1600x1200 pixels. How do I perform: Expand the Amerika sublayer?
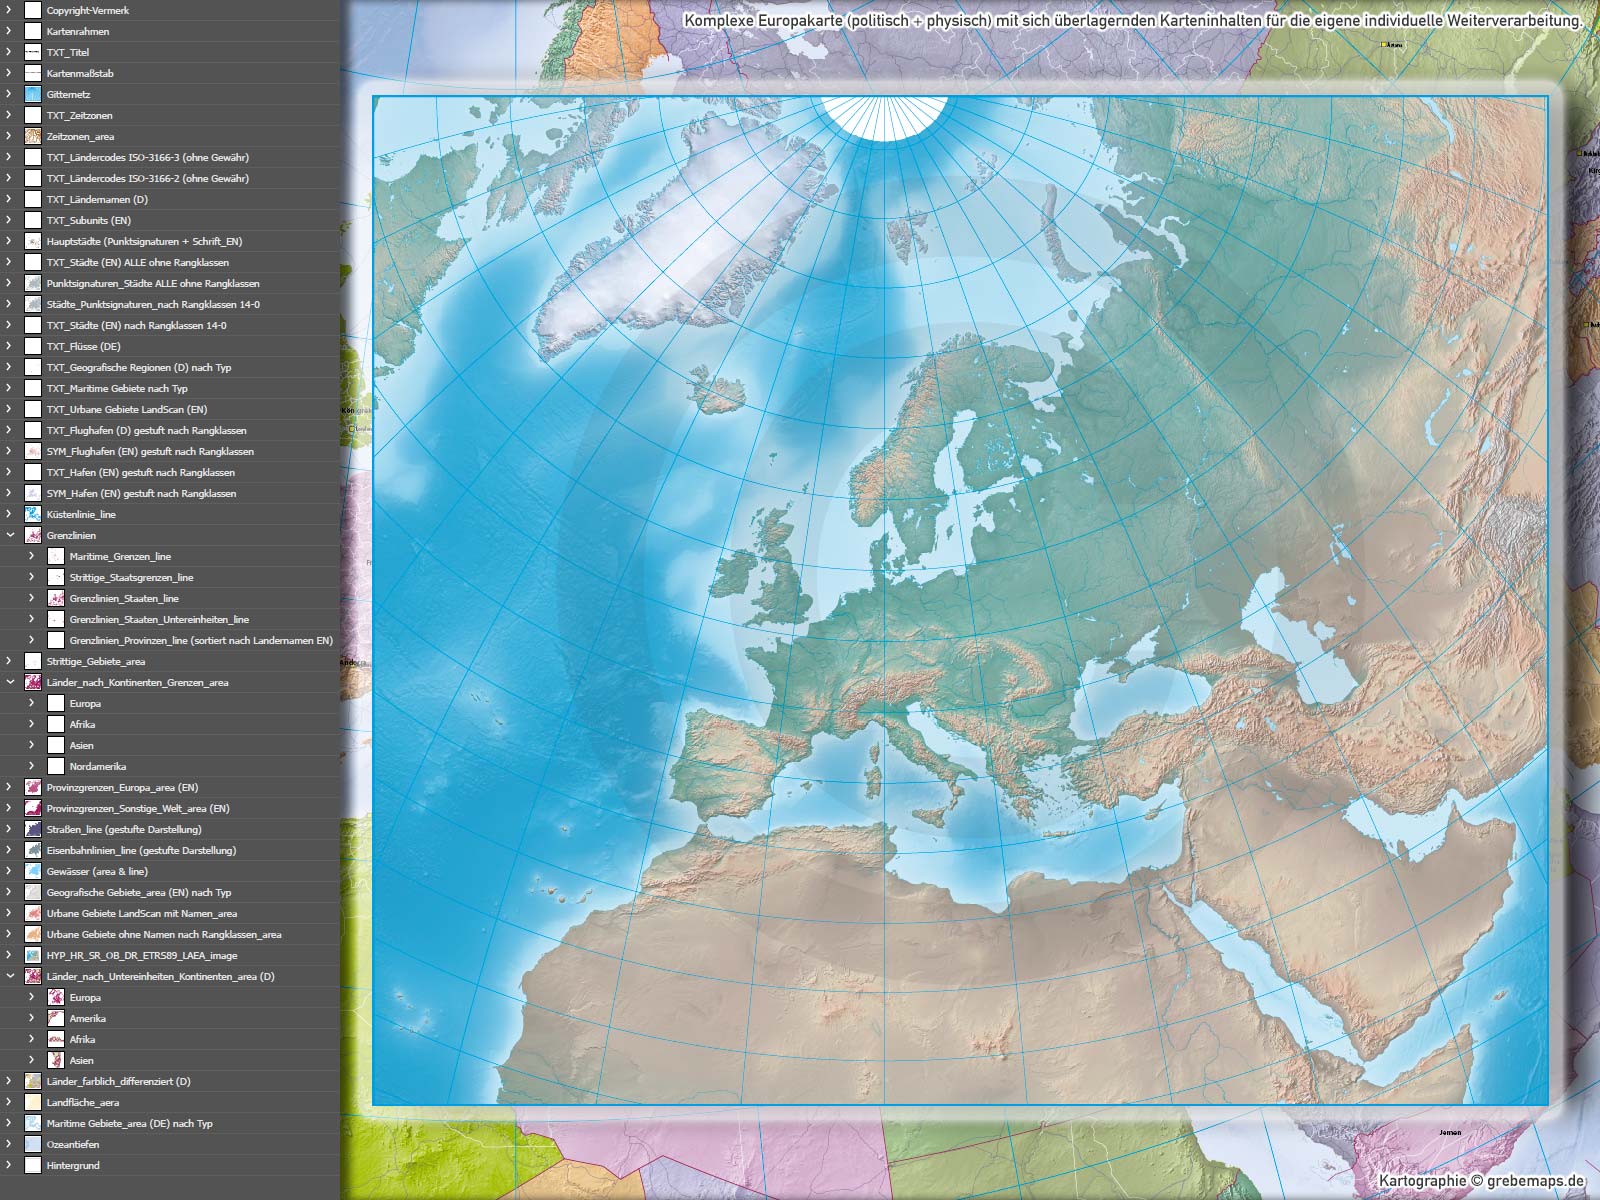tap(32, 1018)
